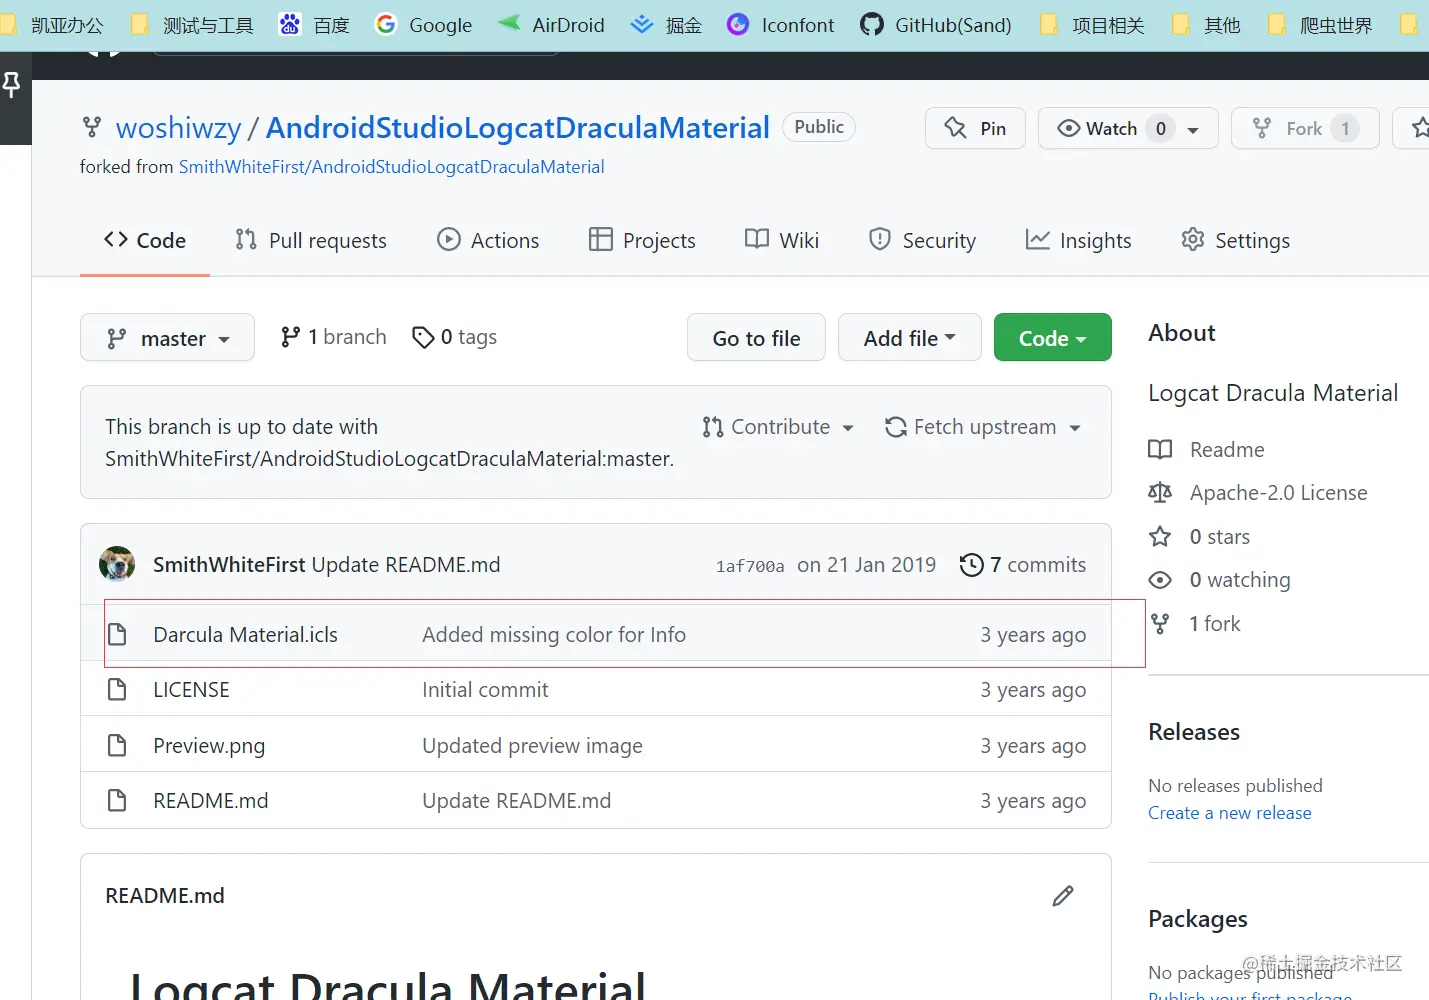
Task: Click the Go to file button
Action: tap(756, 337)
